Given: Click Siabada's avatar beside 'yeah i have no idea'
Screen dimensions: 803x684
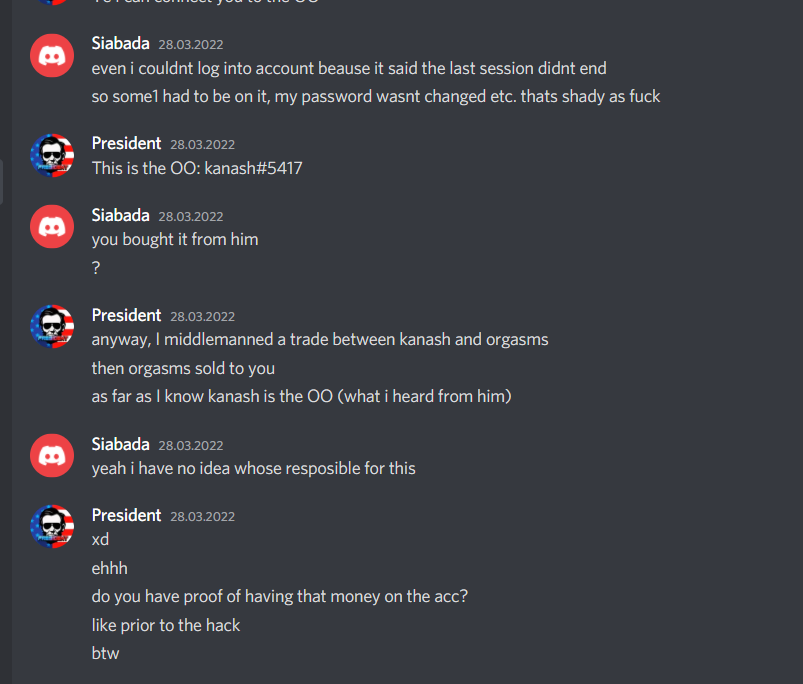Looking at the screenshot, I should [52, 455].
